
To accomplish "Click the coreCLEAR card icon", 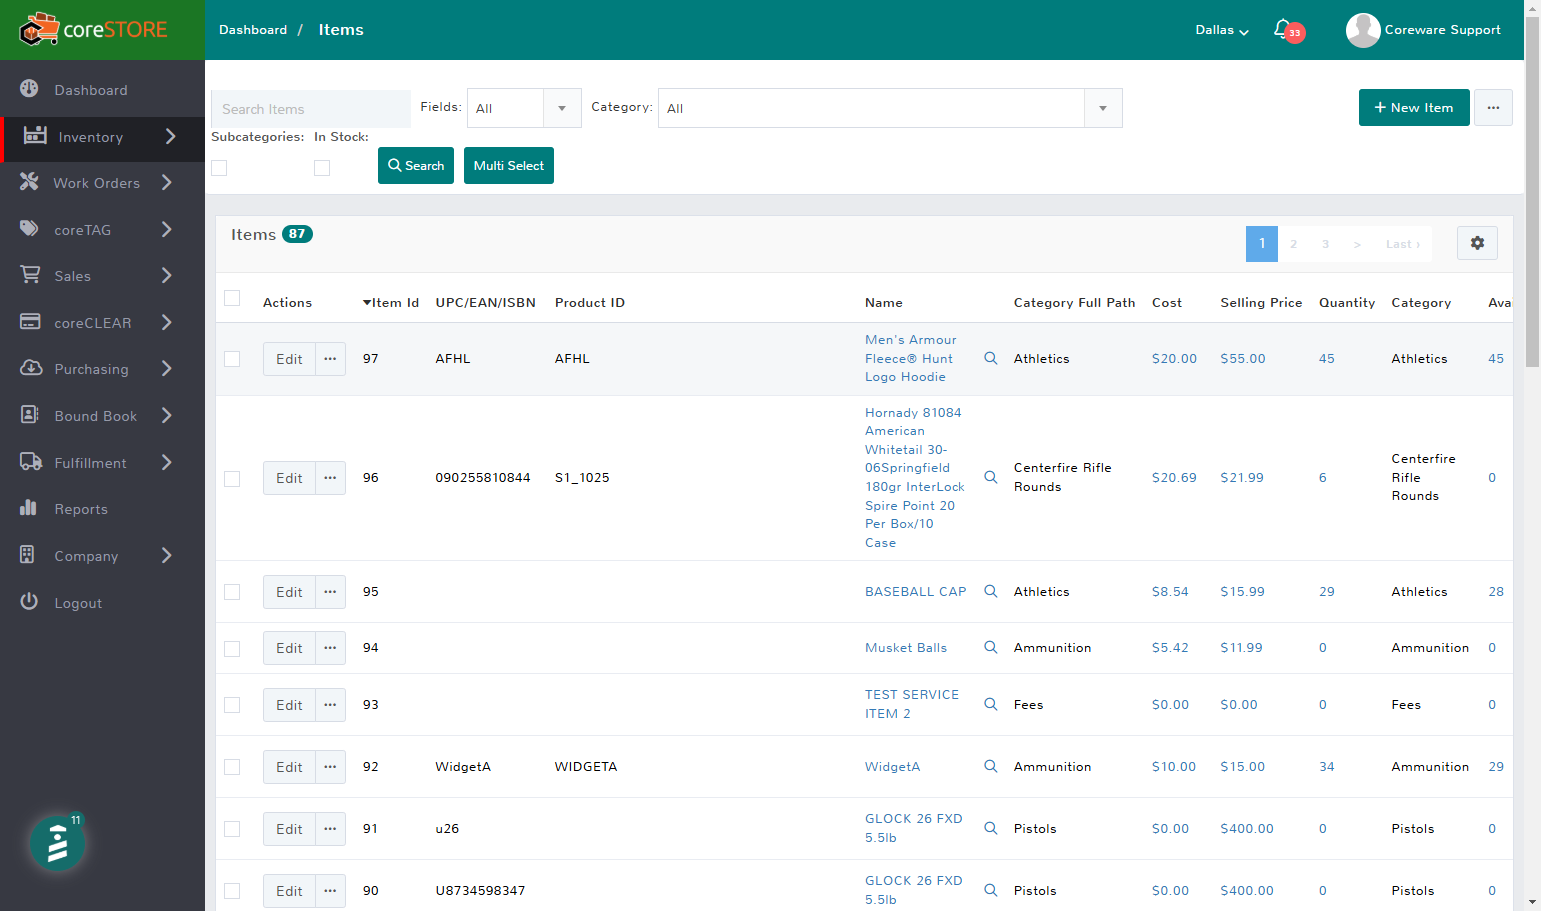I will tap(30, 322).
